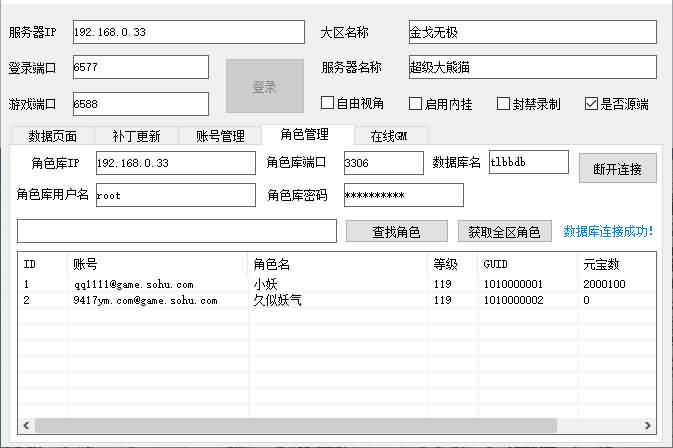Click the 查找角色 button
673x448 pixels.
pyautogui.click(x=396, y=232)
